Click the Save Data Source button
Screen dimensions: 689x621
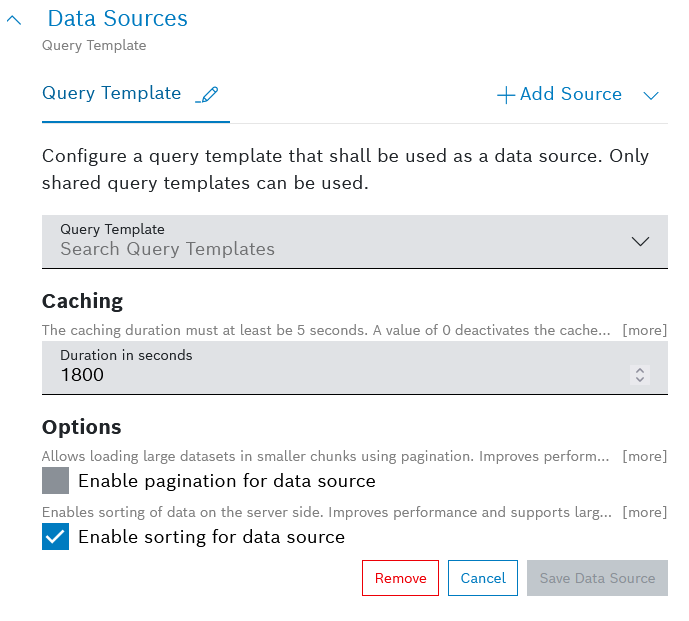(x=597, y=578)
